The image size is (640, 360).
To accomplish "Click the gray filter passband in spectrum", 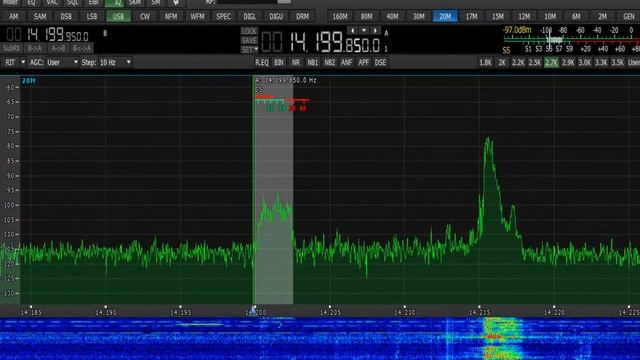I will (x=273, y=190).
